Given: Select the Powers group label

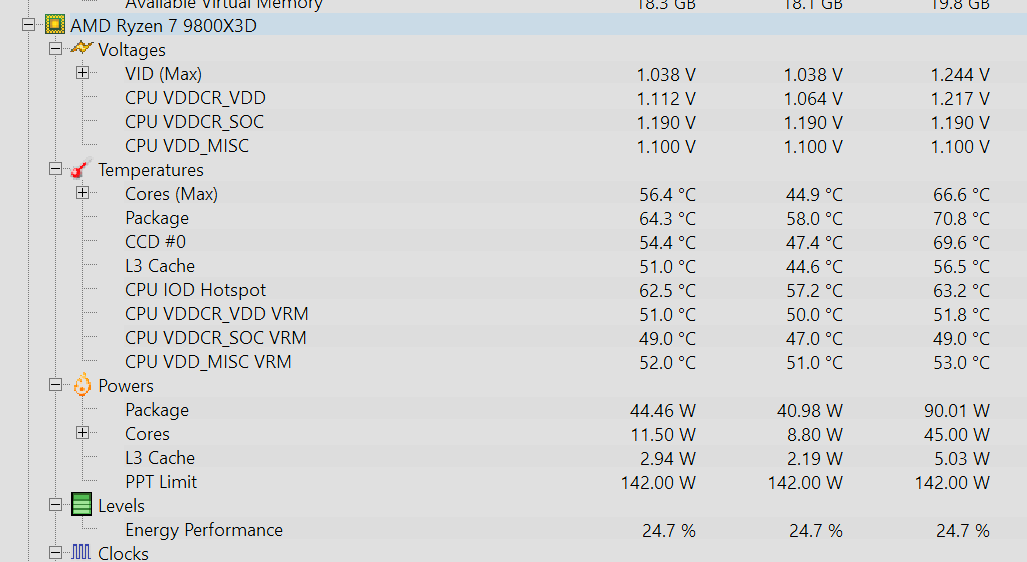Looking at the screenshot, I should pos(126,386).
